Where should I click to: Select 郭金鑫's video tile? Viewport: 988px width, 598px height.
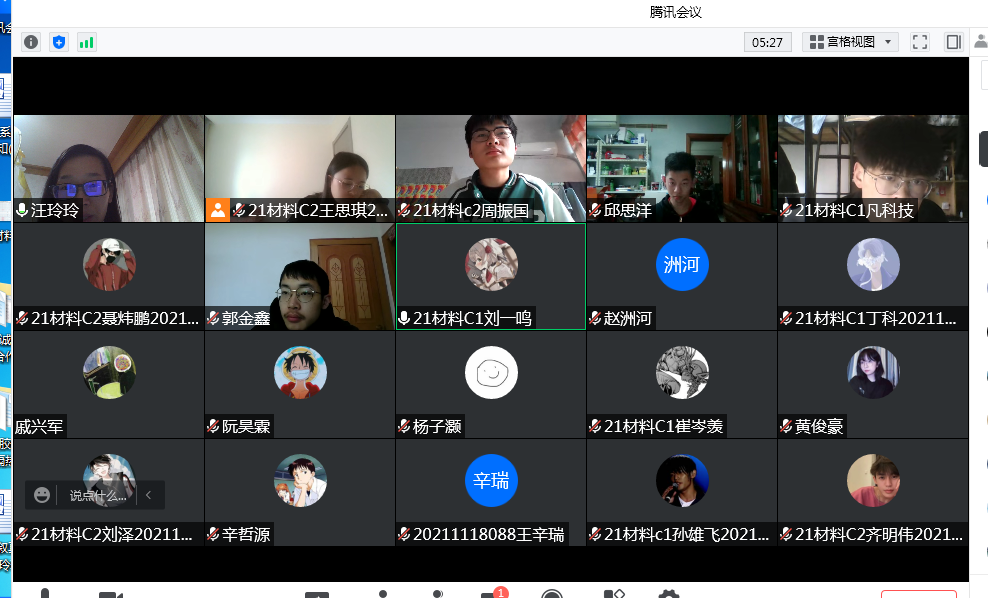click(x=299, y=275)
